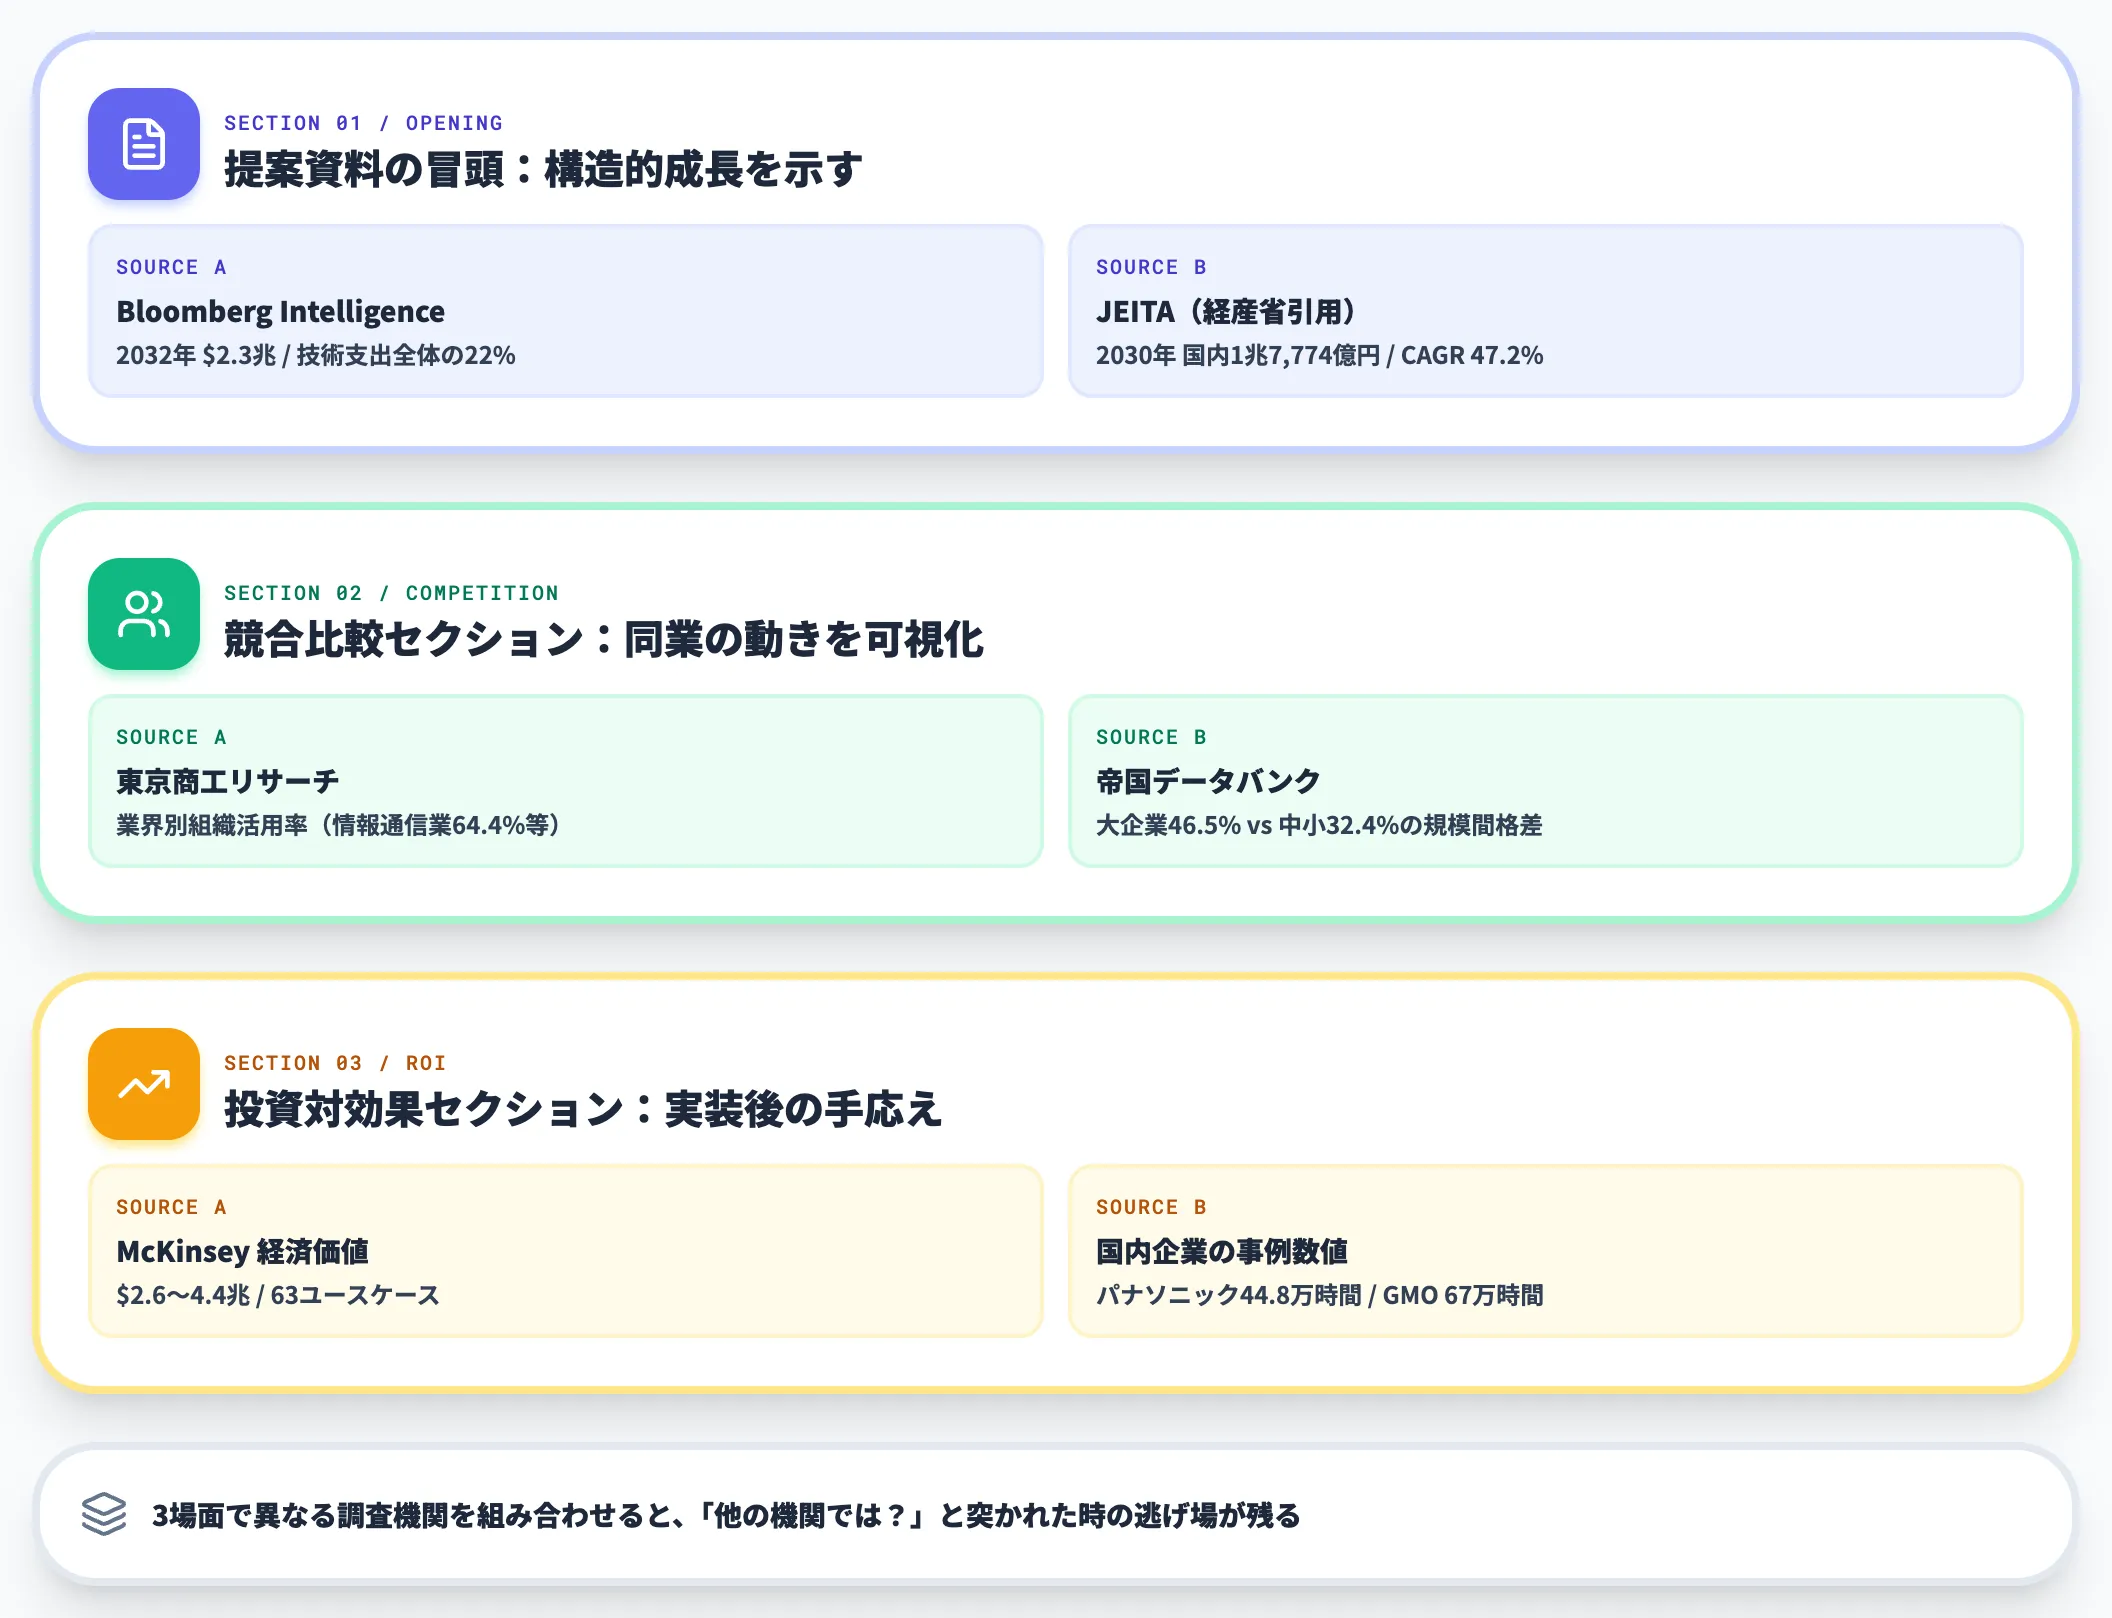This screenshot has width=2112, height=1618.
Task: Click 'SOURCE B' label above JEITA
Action: [1151, 267]
